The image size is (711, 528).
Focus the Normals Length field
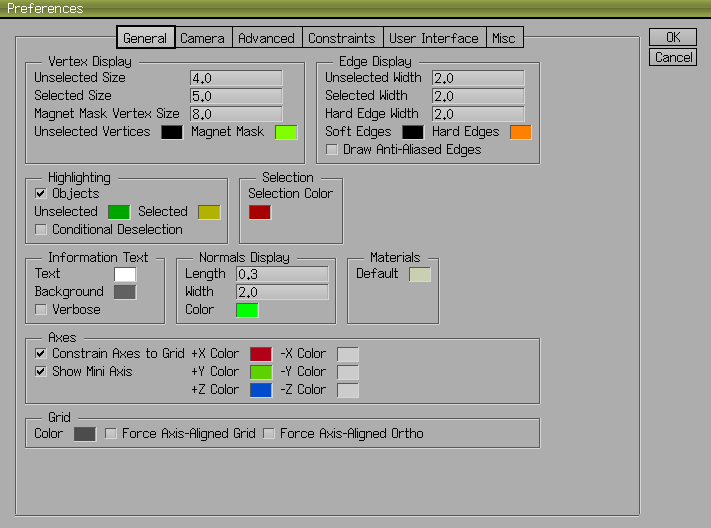point(282,274)
